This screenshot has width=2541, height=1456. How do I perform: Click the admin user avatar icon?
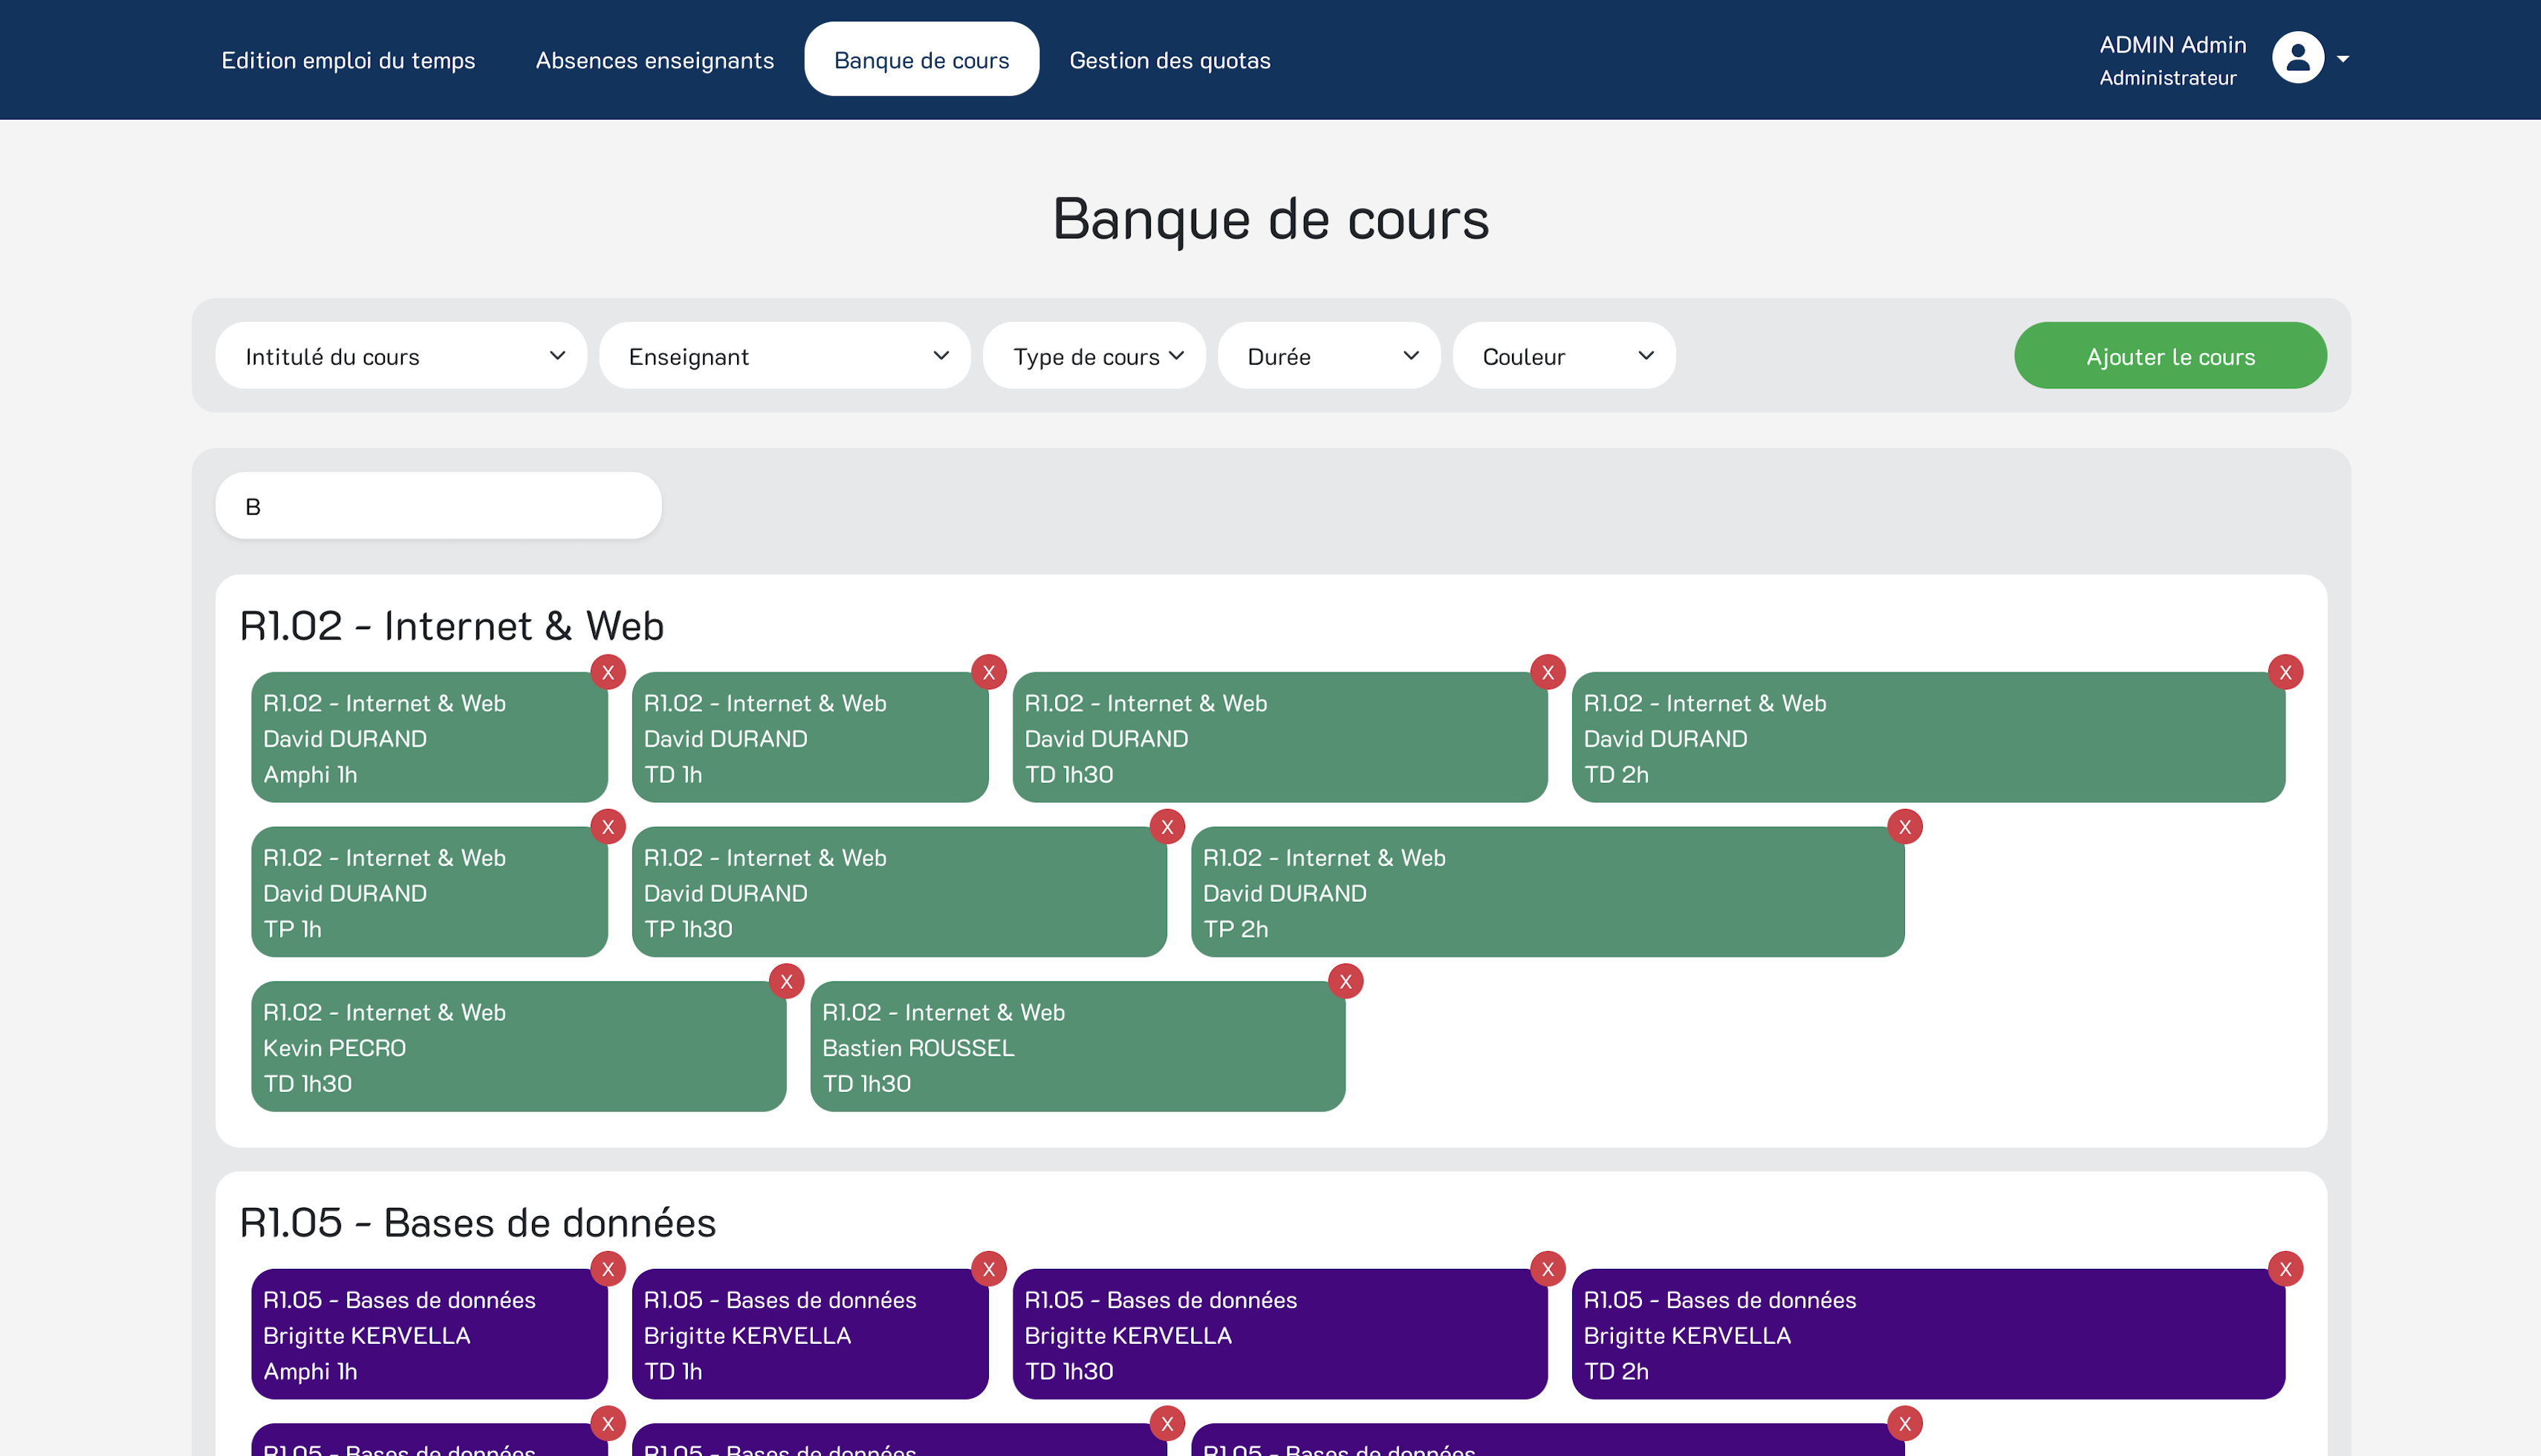click(x=2298, y=58)
